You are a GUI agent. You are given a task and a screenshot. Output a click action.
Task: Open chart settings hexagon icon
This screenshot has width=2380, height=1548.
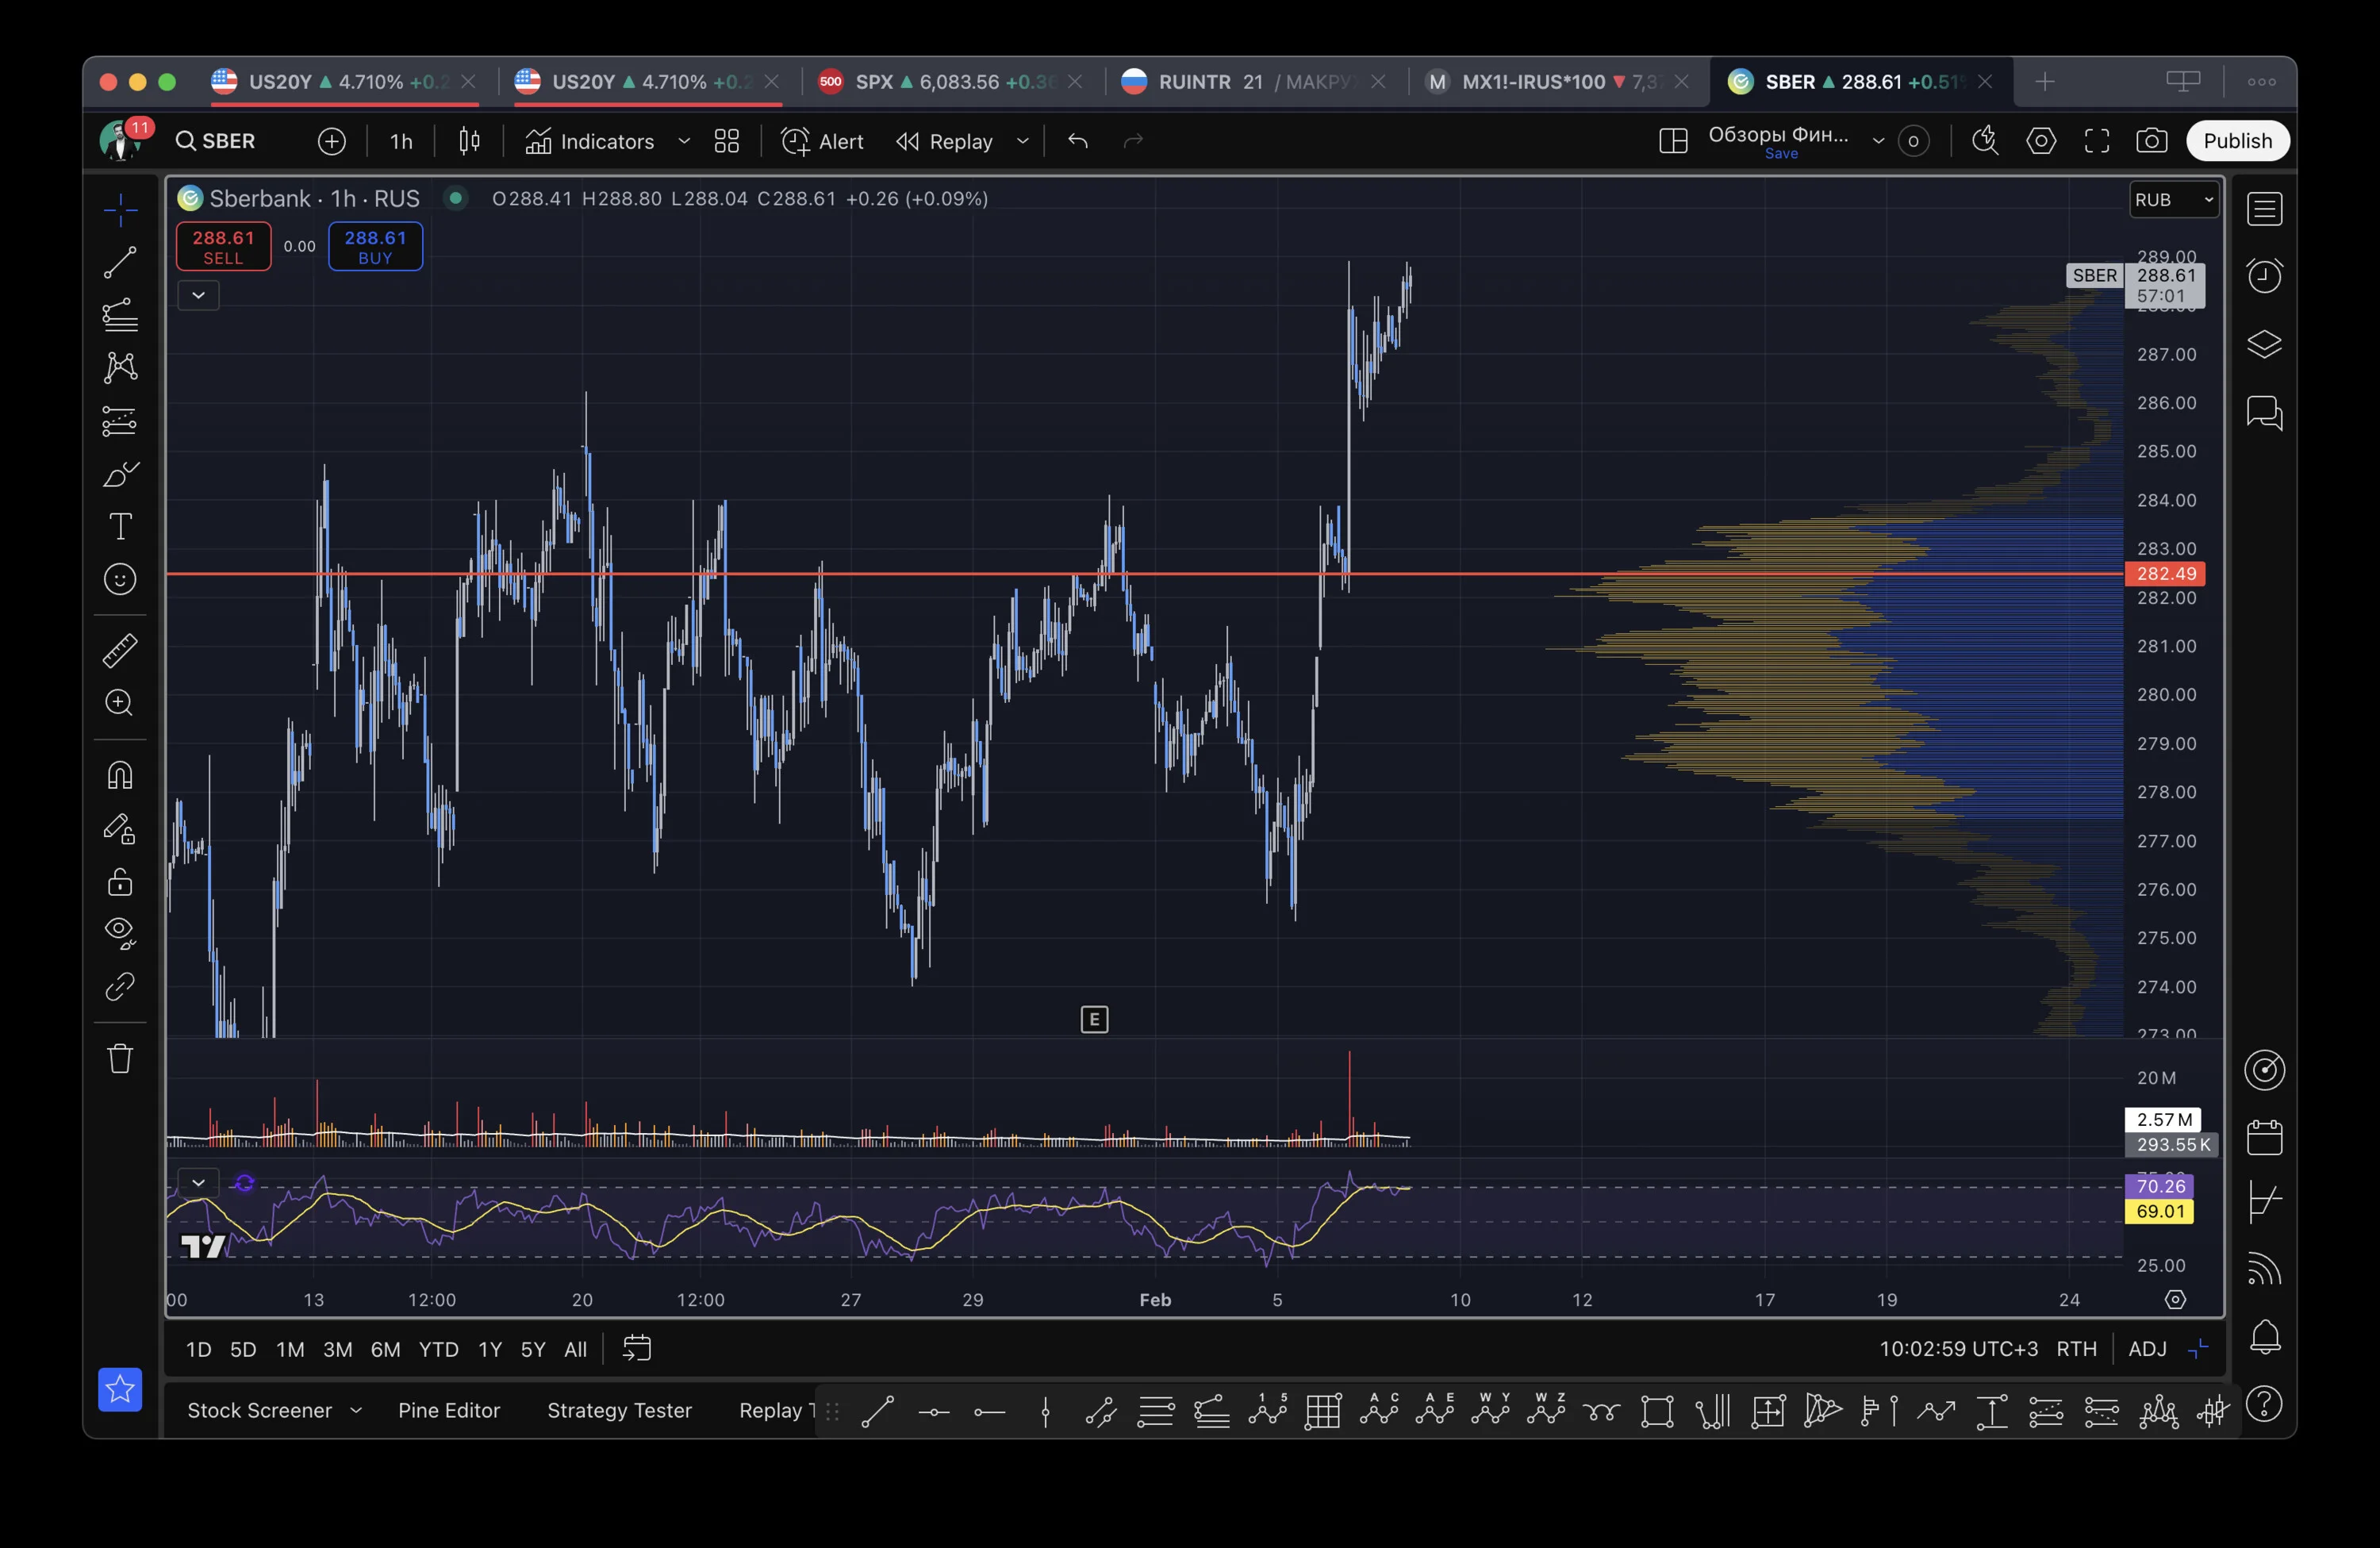[2041, 141]
